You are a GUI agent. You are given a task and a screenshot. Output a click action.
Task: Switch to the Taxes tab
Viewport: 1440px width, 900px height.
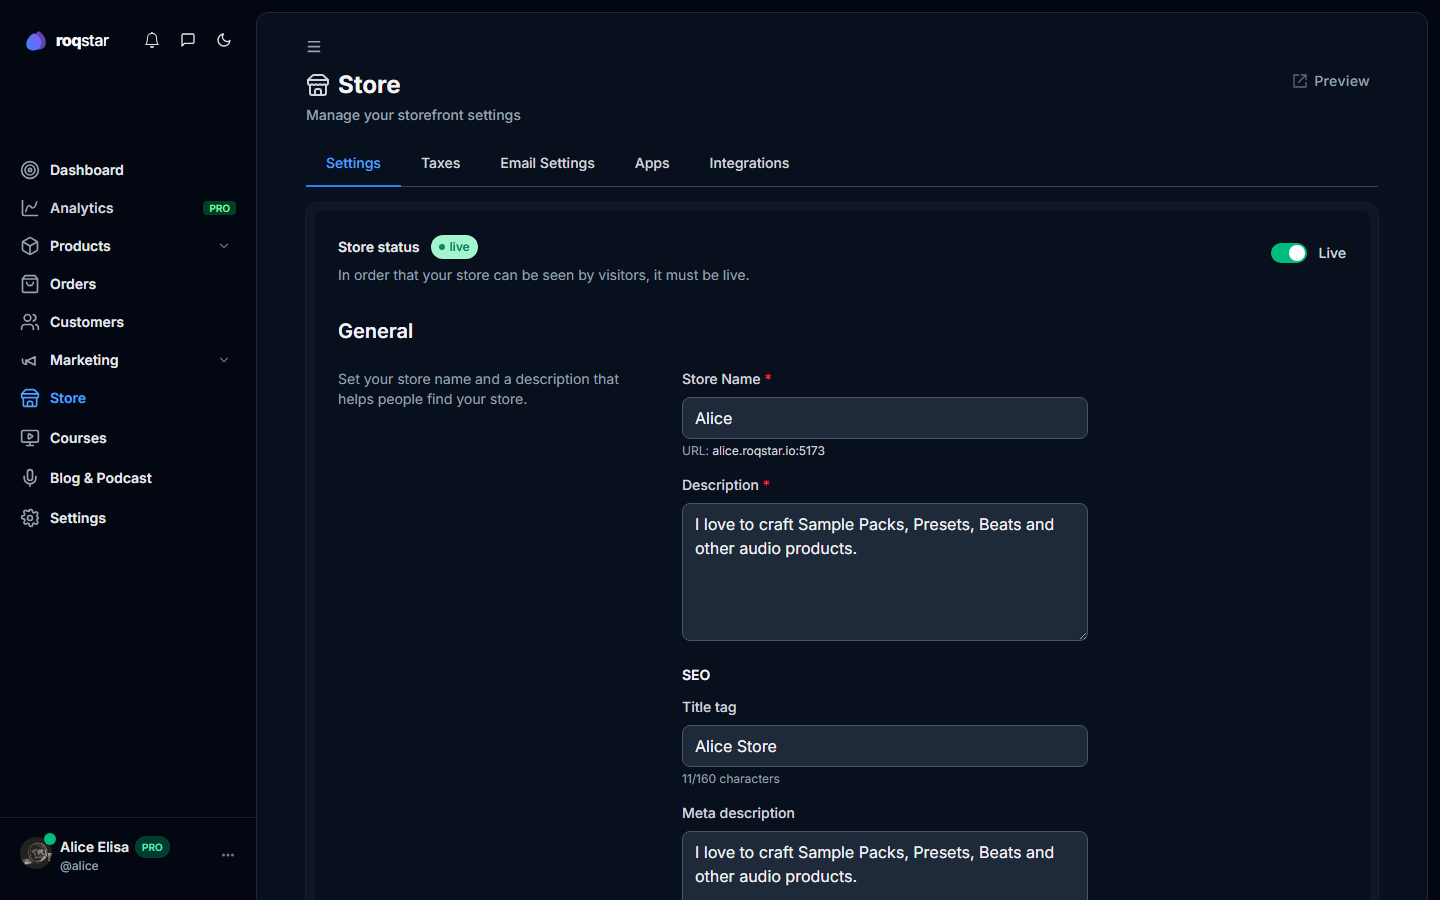(441, 163)
